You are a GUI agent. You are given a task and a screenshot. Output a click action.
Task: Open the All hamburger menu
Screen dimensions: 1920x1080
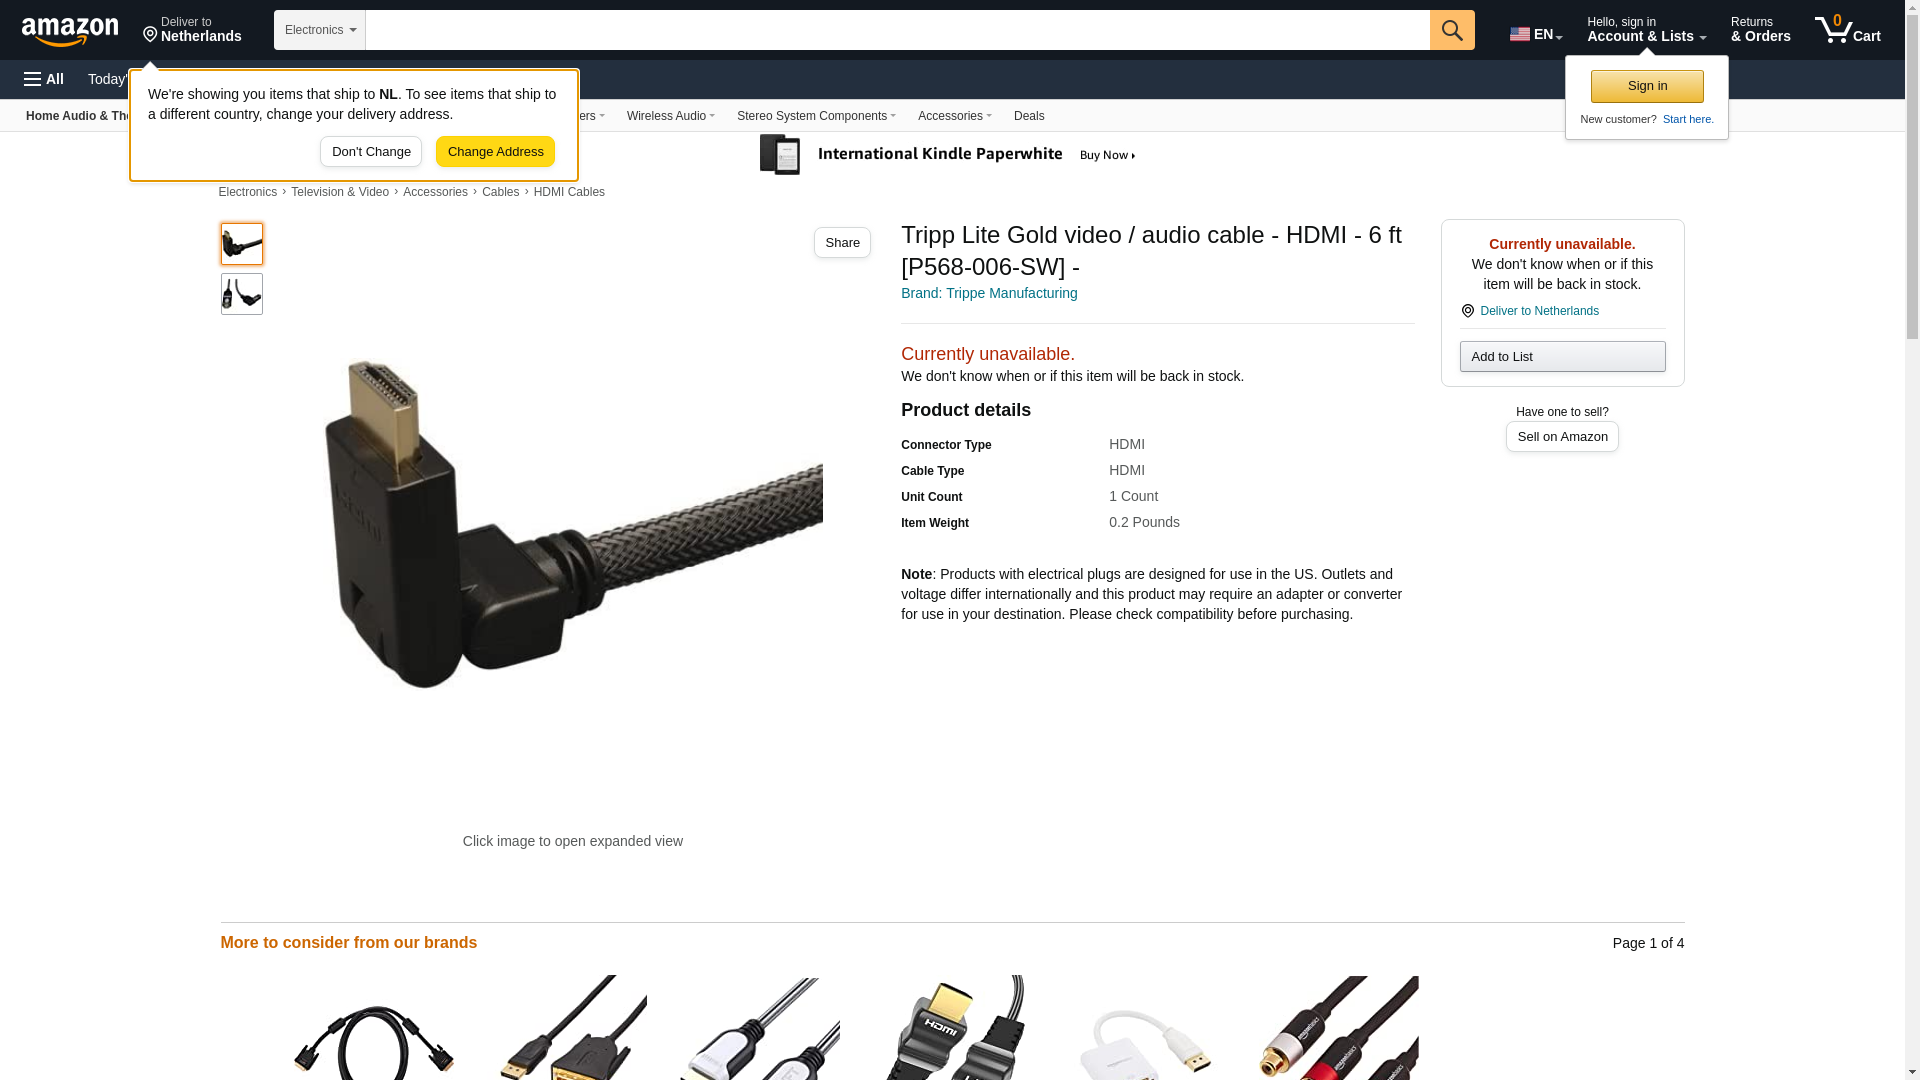tap(44, 79)
